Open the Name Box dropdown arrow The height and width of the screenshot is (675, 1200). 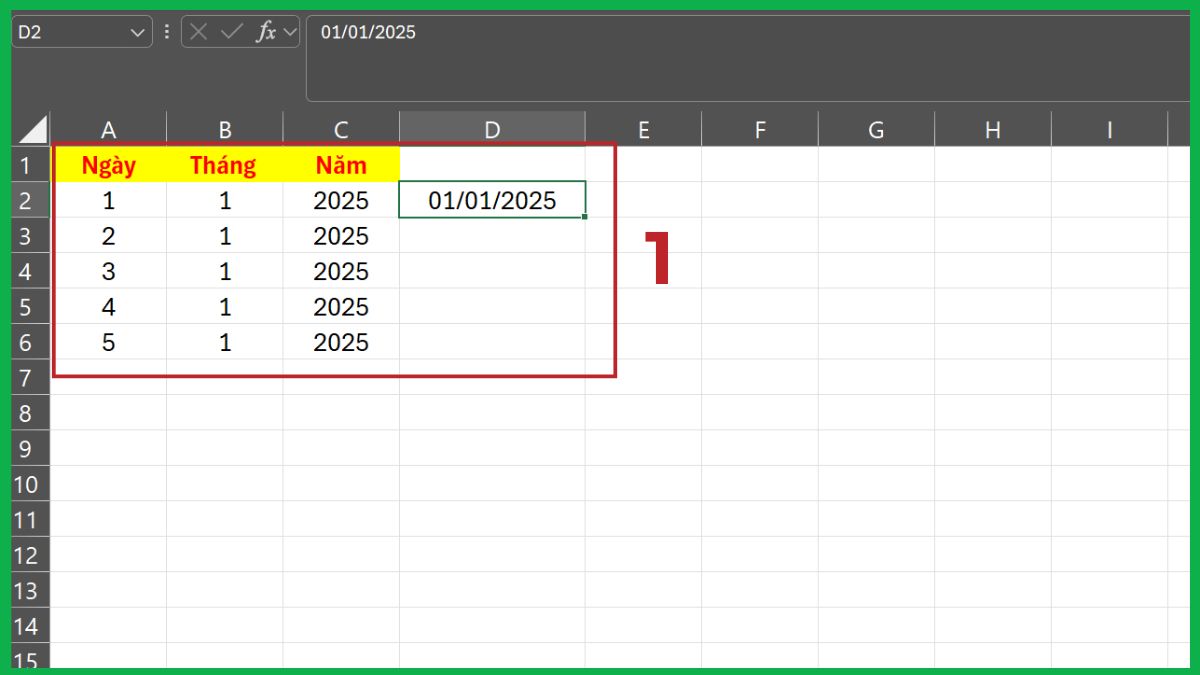[136, 31]
